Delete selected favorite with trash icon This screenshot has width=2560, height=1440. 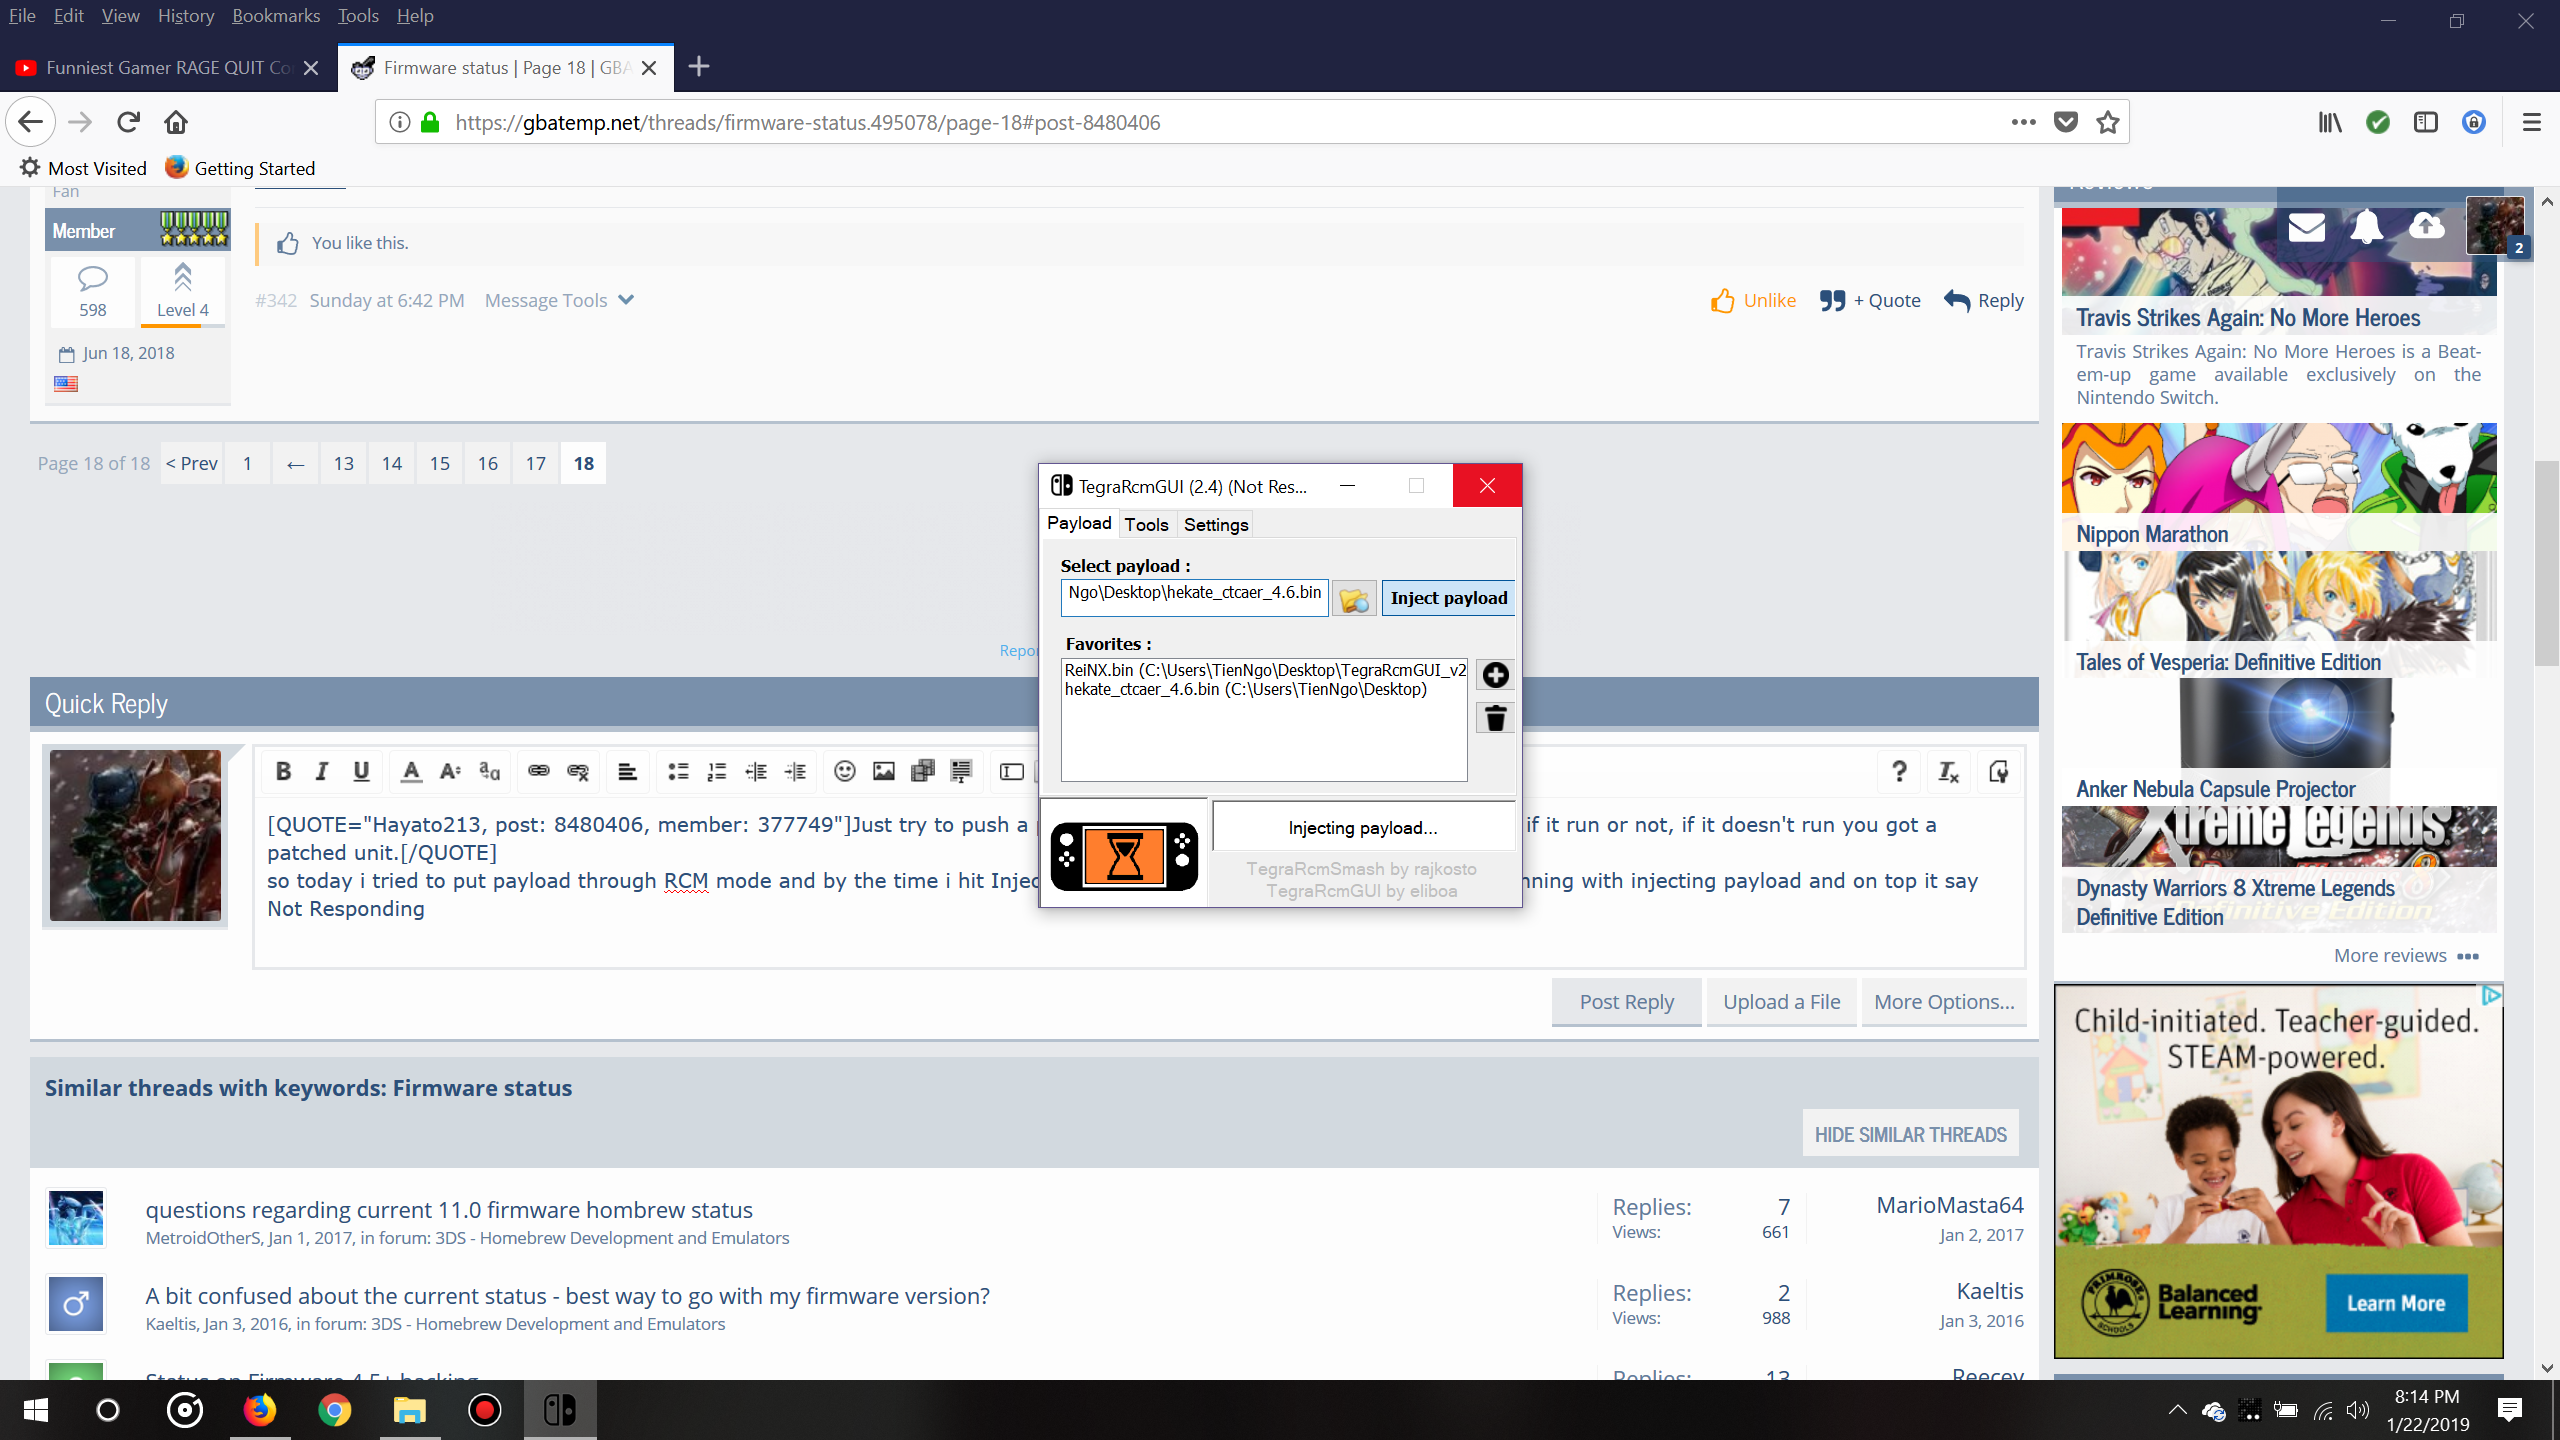[1495, 718]
